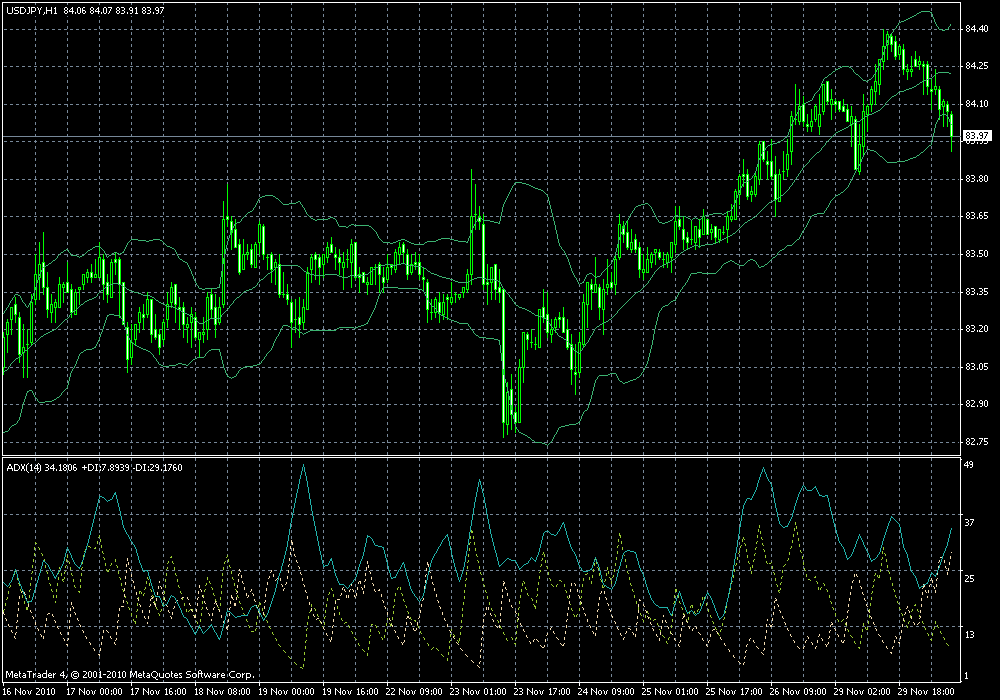Screen dimensions: 1000x700
Task: Click the 82.90 price axis label
Action: 977,404
